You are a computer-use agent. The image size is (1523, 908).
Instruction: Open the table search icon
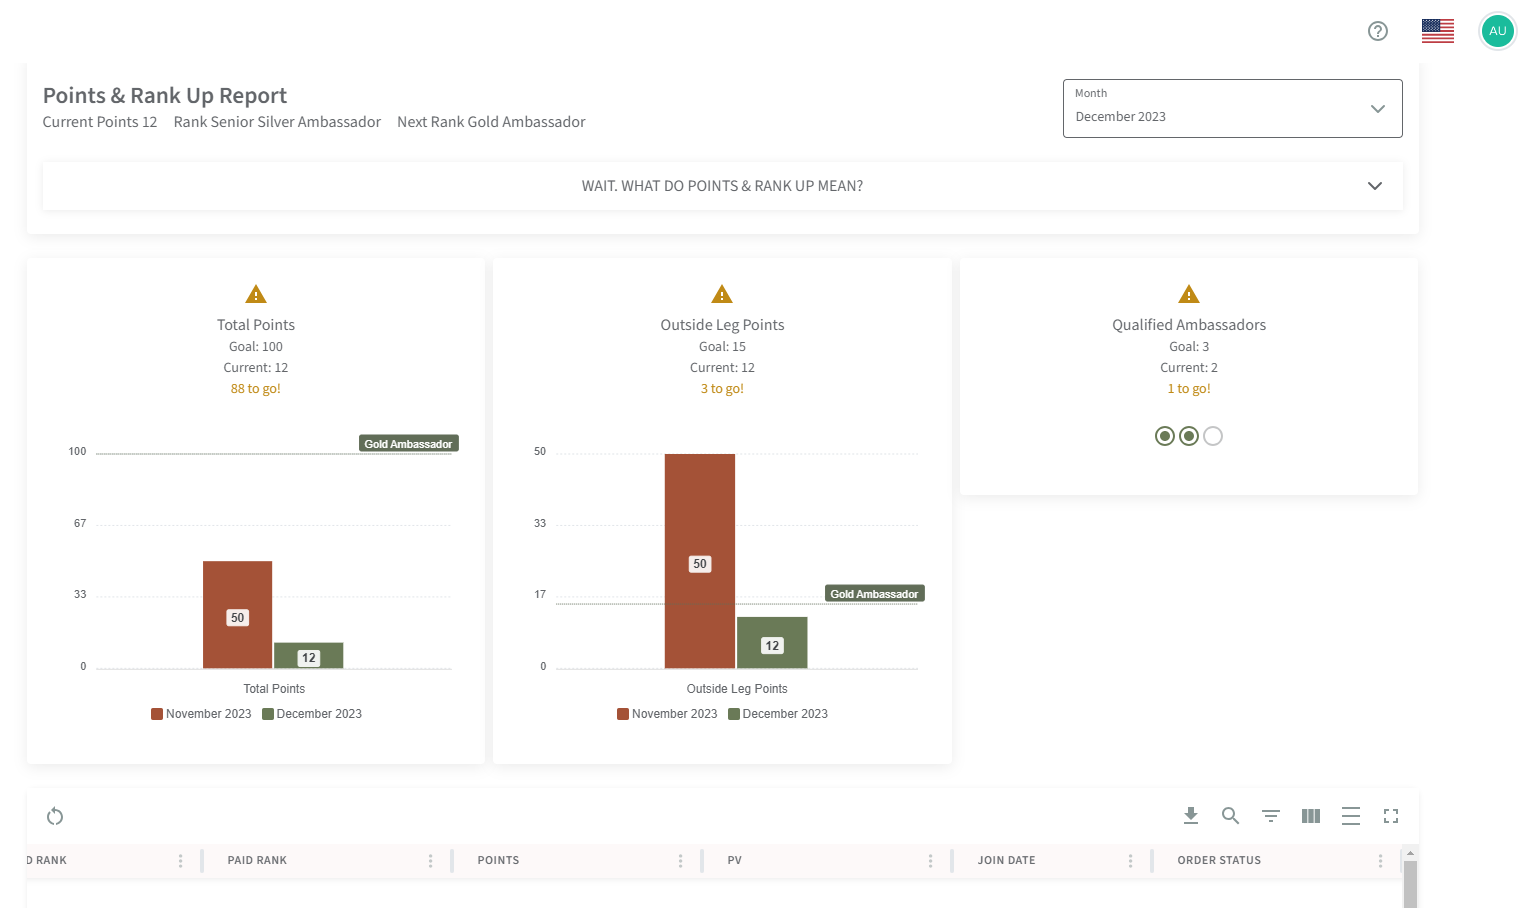(x=1230, y=816)
